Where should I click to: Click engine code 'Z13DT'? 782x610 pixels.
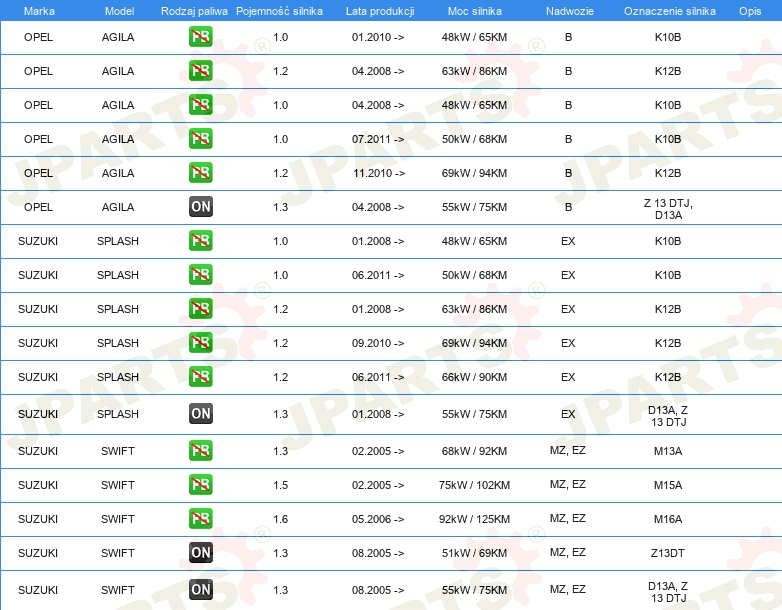click(668, 553)
